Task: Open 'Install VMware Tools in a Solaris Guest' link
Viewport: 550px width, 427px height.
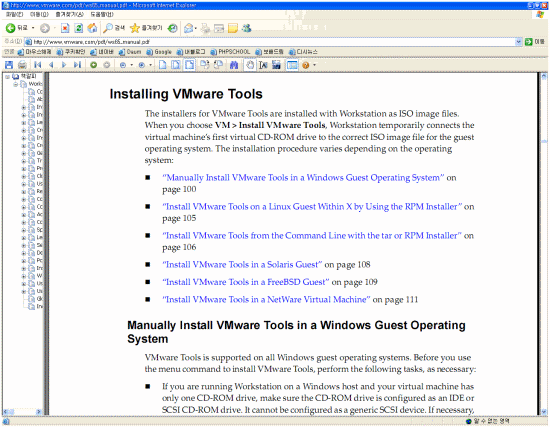Action: 242,265
